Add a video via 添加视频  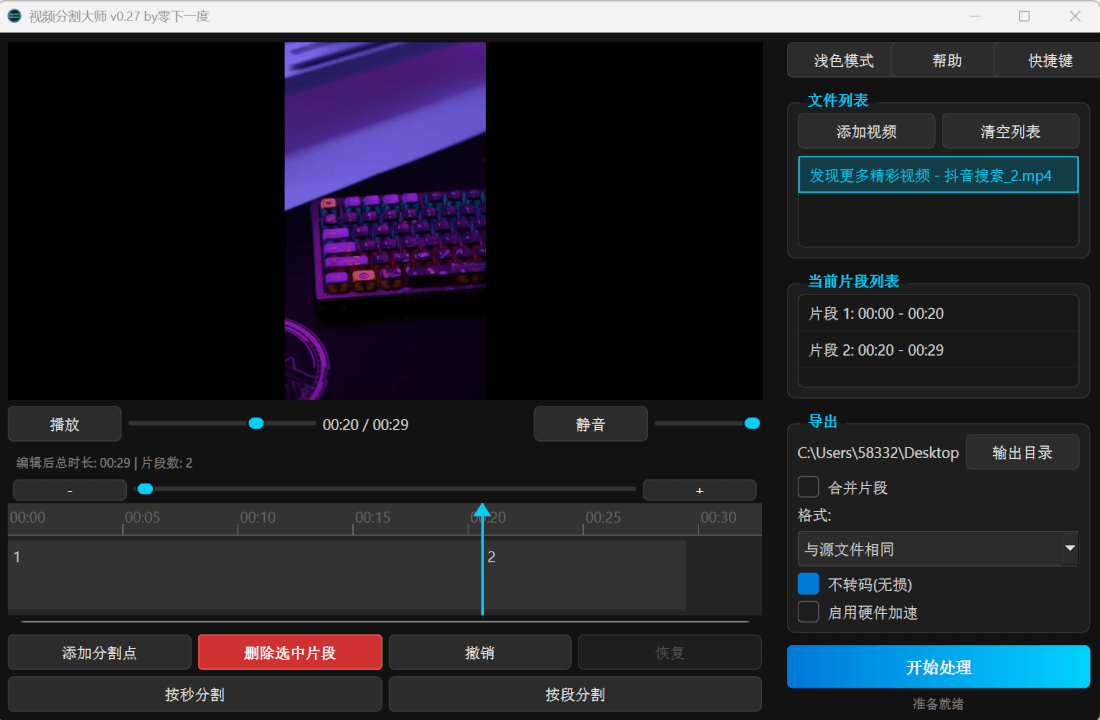click(866, 131)
